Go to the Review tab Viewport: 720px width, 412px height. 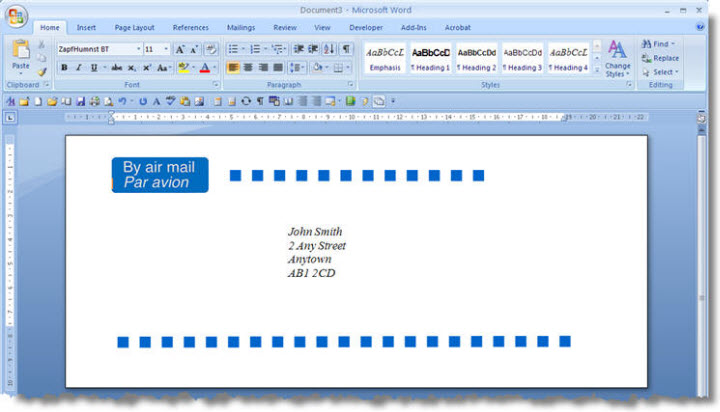285,28
